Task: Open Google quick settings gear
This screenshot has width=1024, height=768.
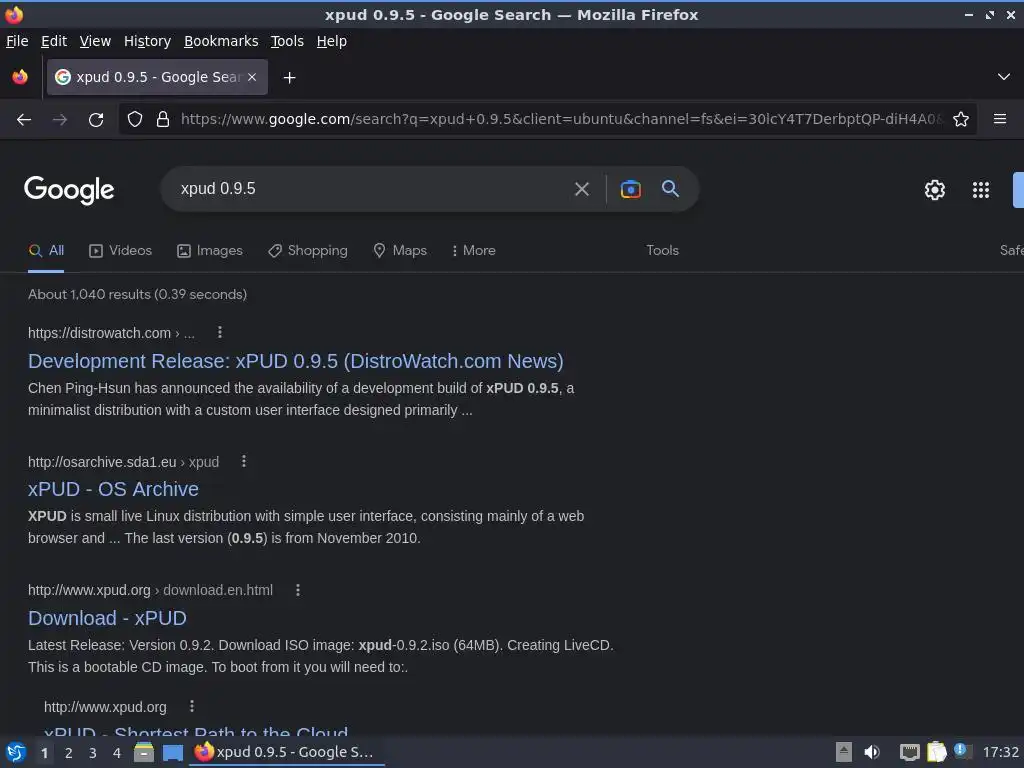Action: click(935, 190)
